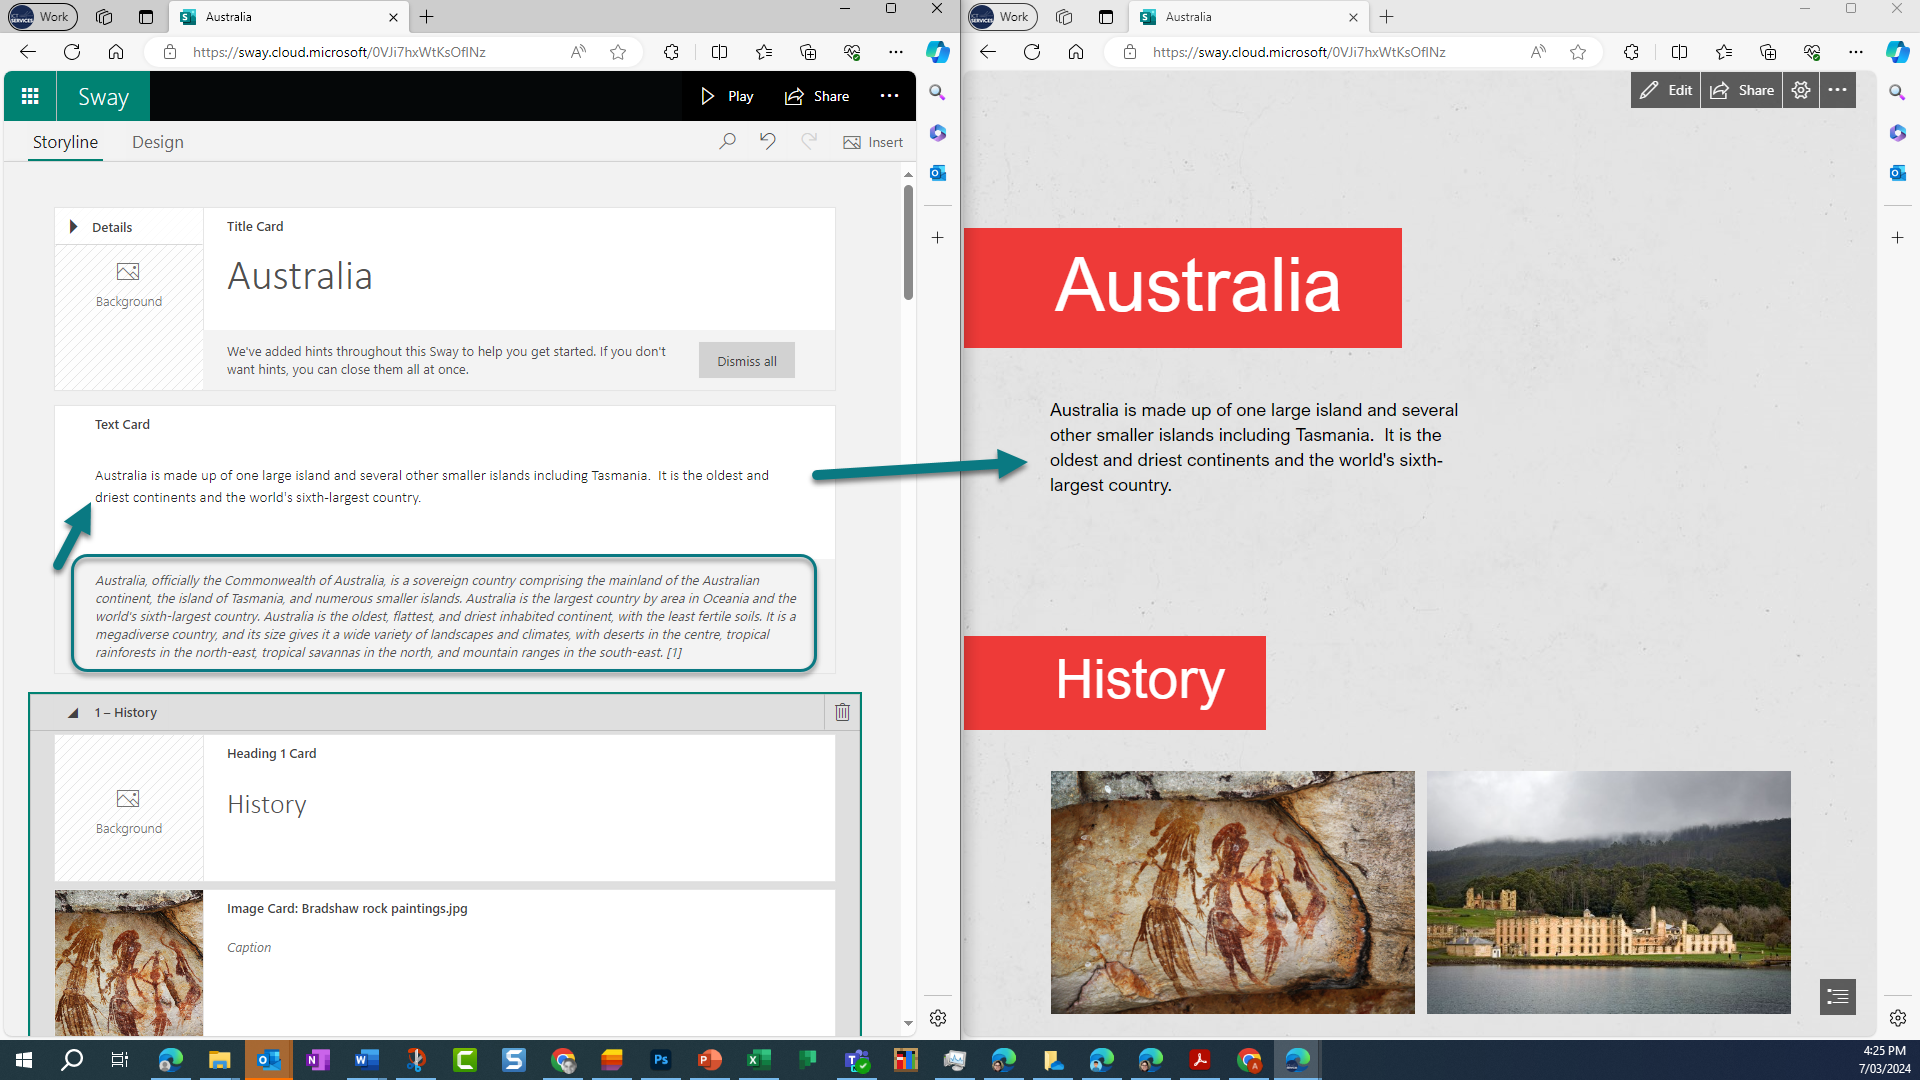Go back in the left browser window
Screen dimensions: 1920x1080
[x=28, y=52]
